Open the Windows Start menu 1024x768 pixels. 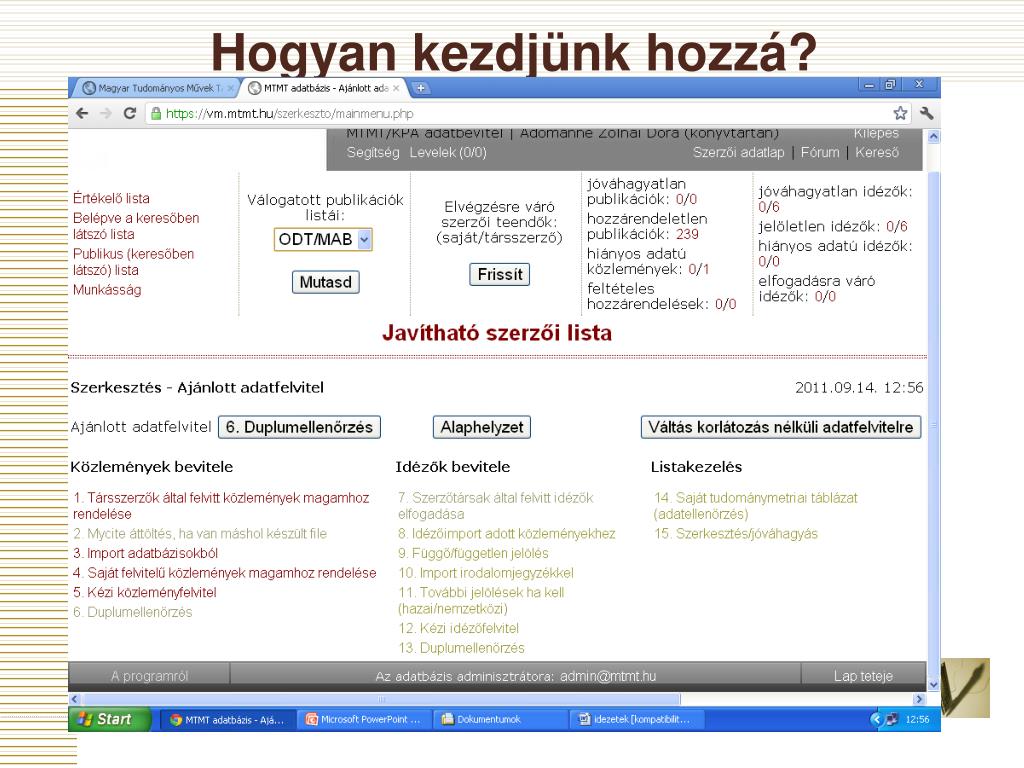coord(109,719)
